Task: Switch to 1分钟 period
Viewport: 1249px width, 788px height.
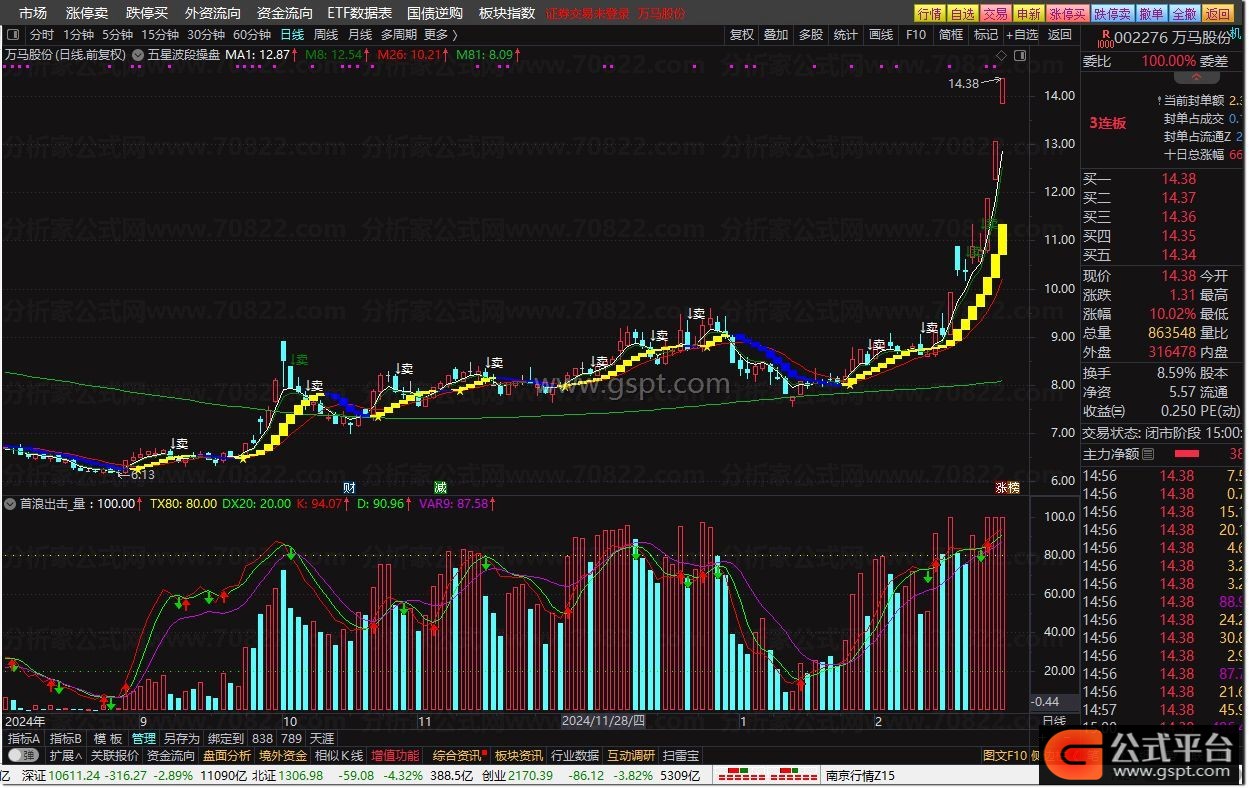Action: pyautogui.click(x=78, y=34)
